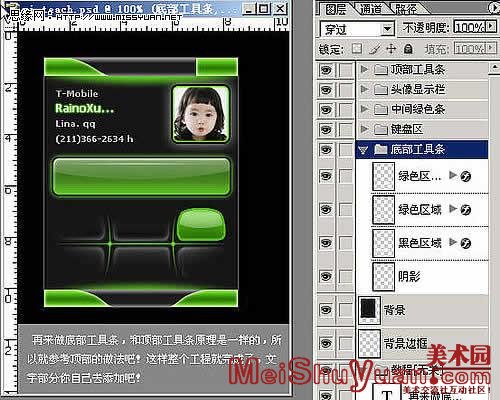
Task: Open the blend mode dropdown 穿过
Action: (x=357, y=29)
